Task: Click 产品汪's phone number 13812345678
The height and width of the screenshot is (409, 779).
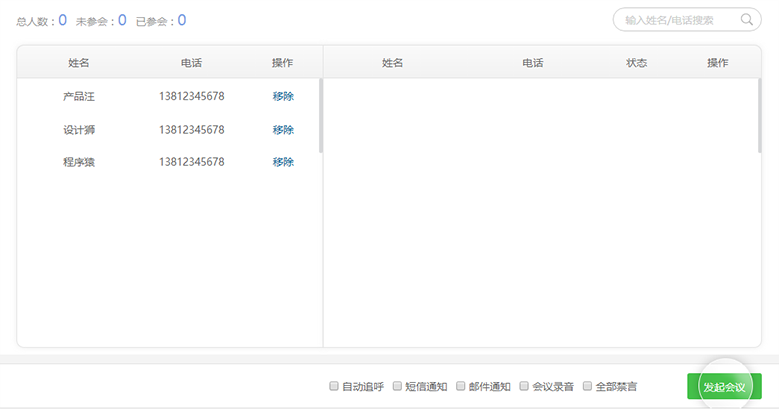Action: coord(192,96)
